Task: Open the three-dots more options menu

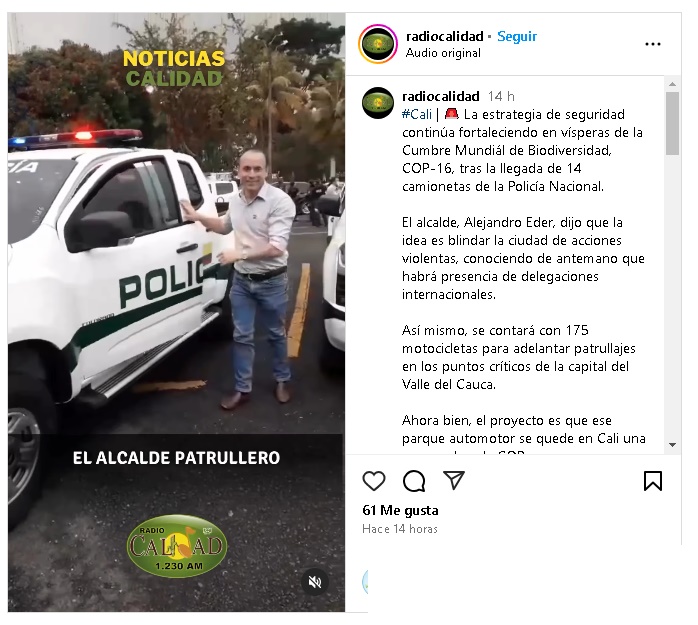Action: point(653,44)
